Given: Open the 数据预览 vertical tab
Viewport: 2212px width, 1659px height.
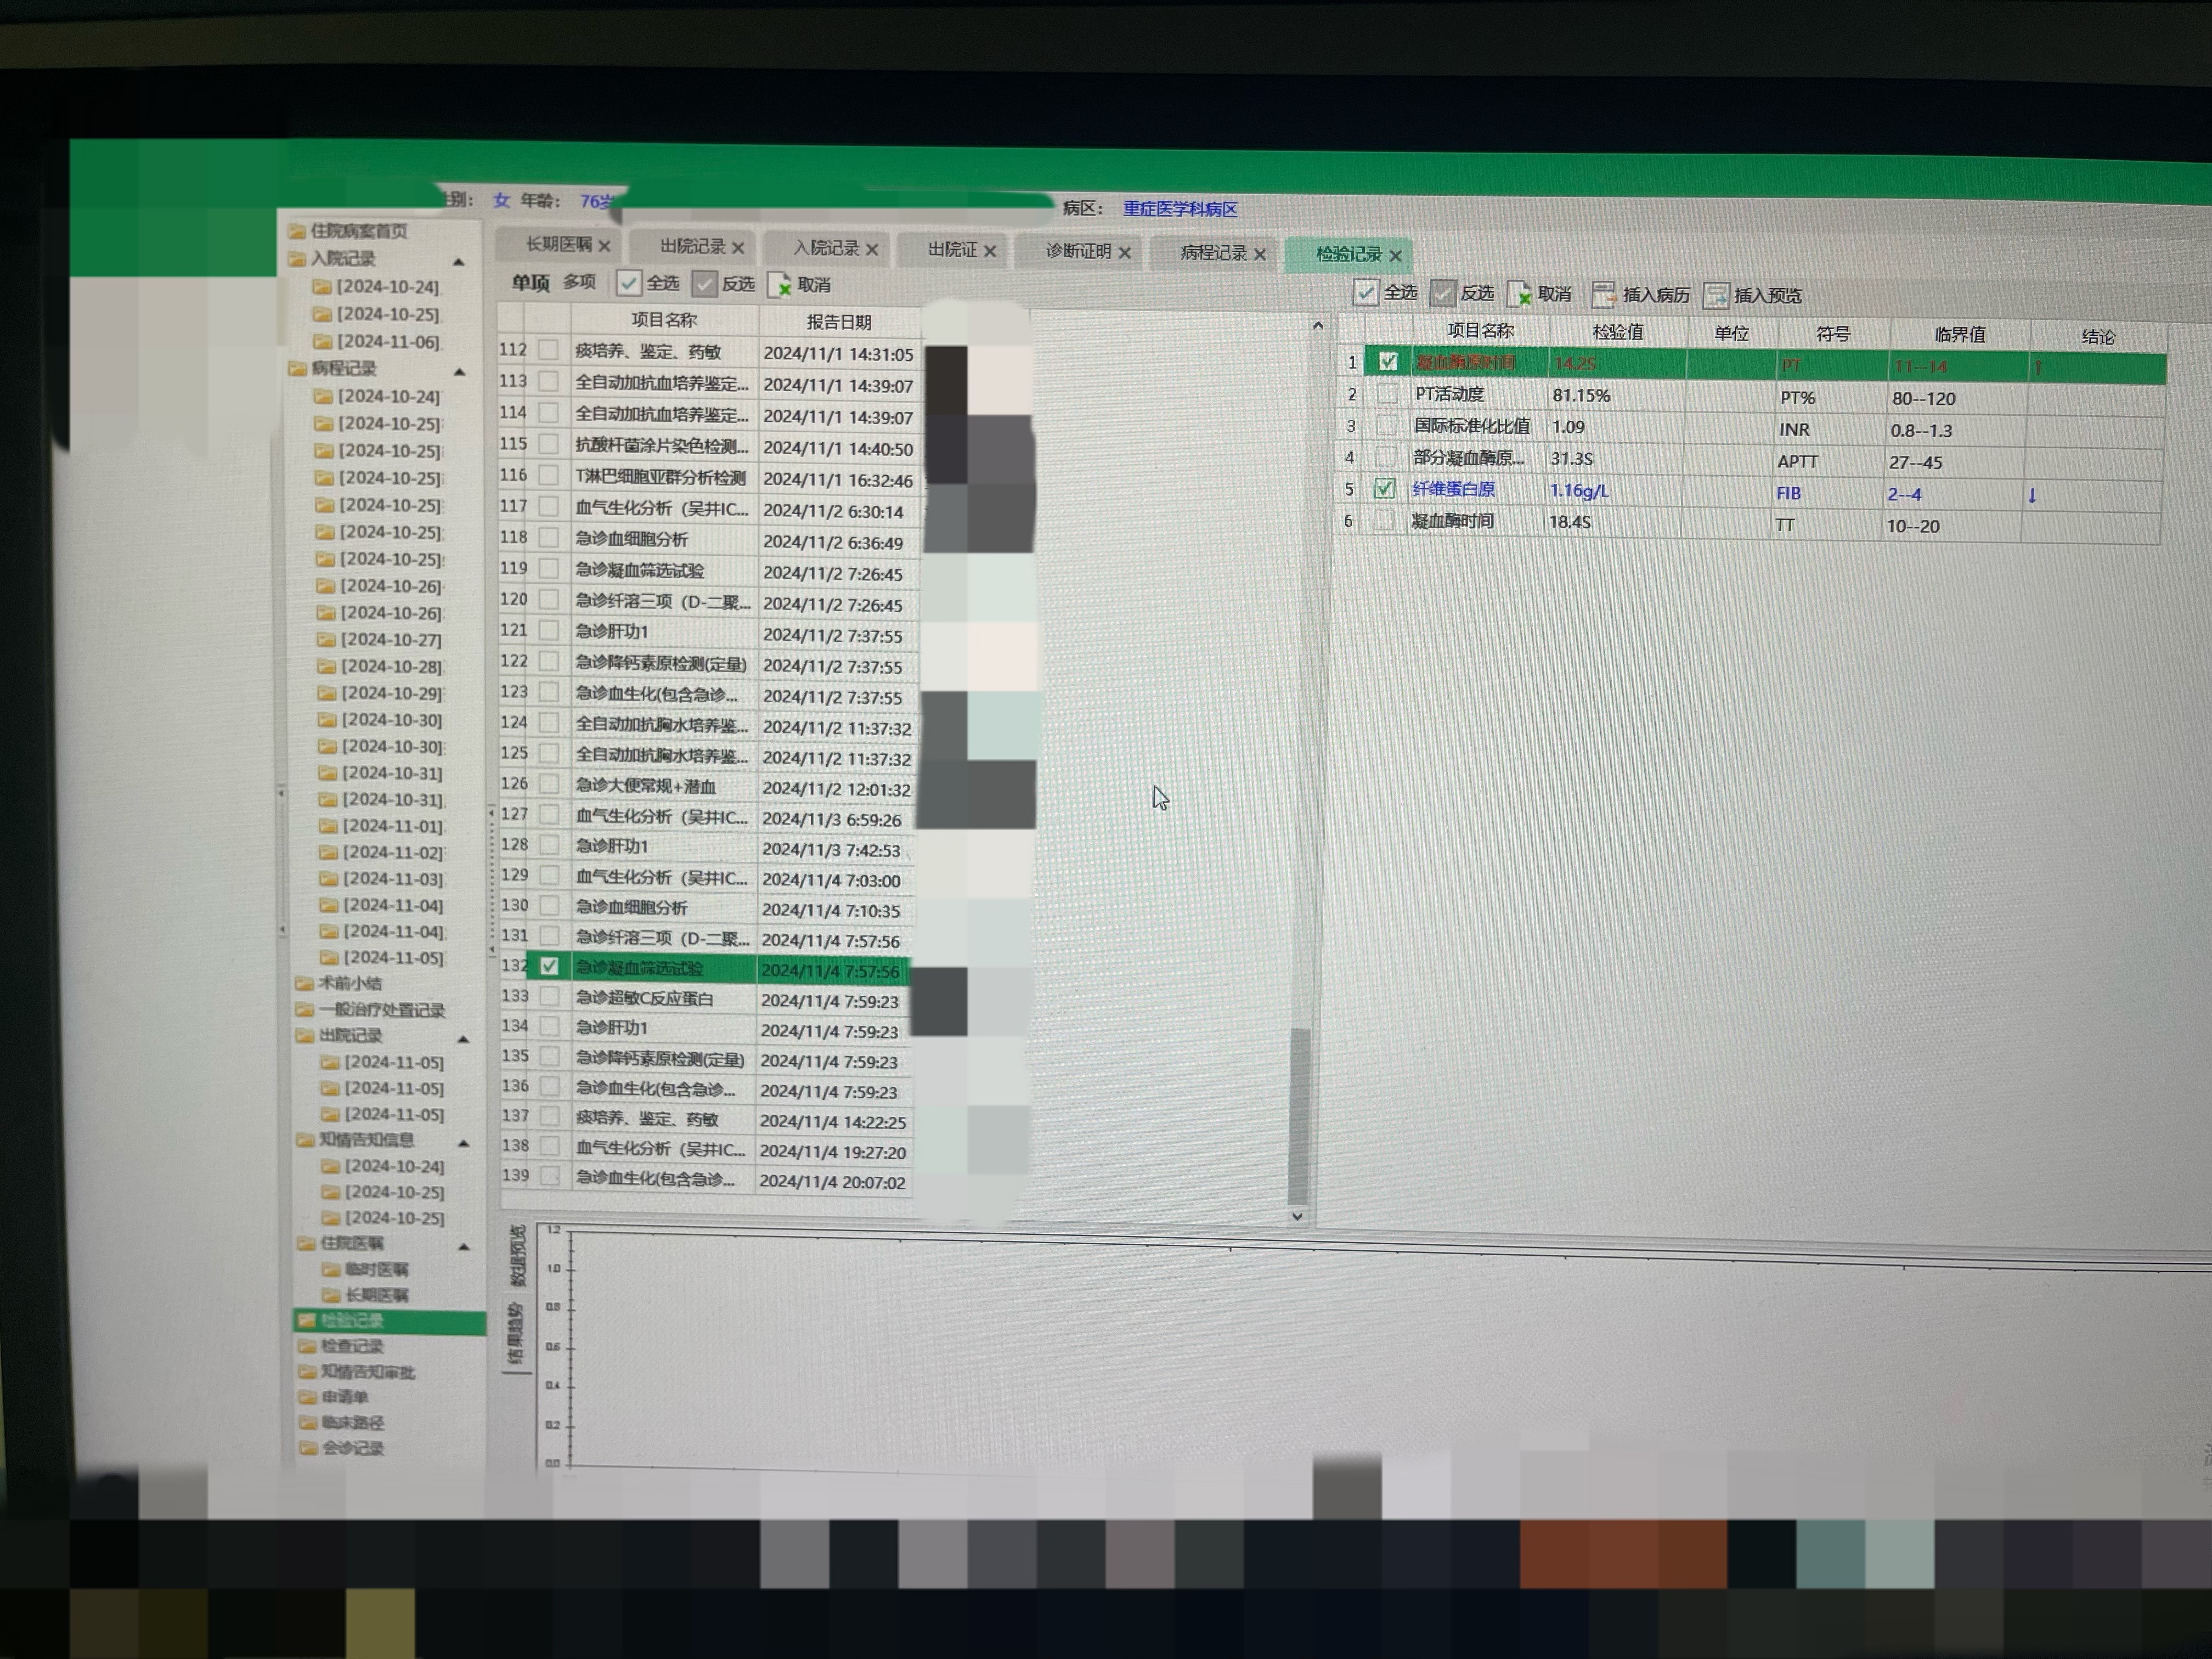Looking at the screenshot, I should point(517,1256).
